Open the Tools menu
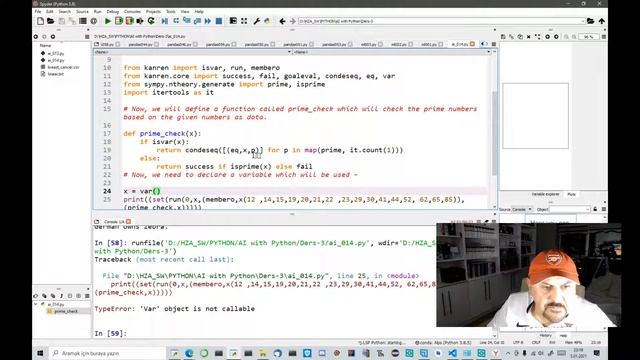640x360 pixels. pyautogui.click(x=171, y=12)
